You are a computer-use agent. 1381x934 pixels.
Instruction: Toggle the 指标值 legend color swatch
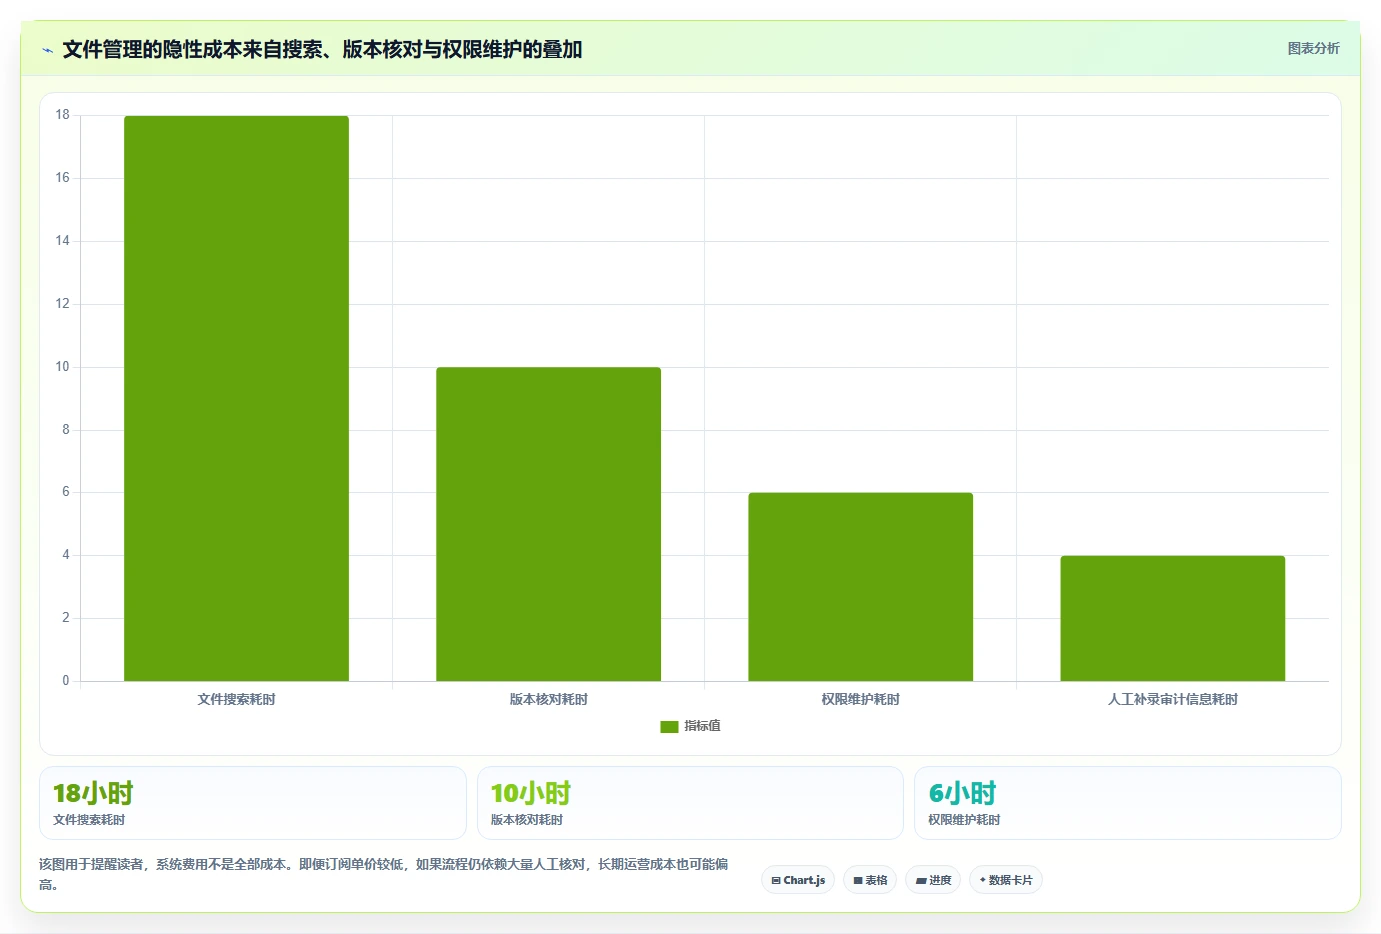click(669, 727)
